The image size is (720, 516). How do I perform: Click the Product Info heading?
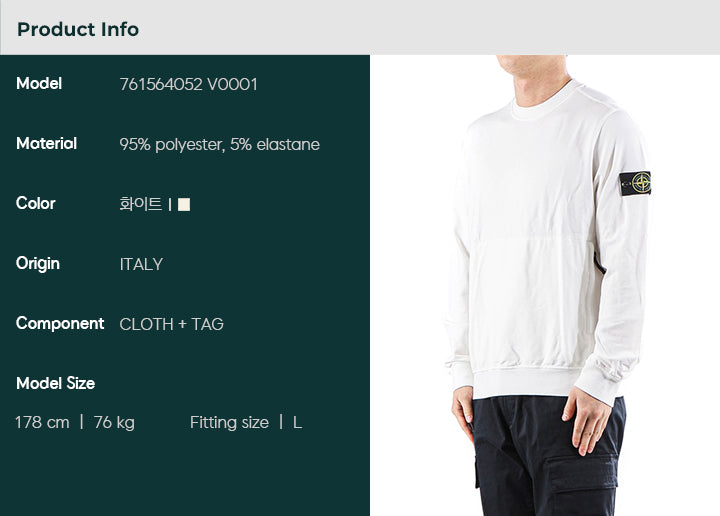tap(78, 29)
